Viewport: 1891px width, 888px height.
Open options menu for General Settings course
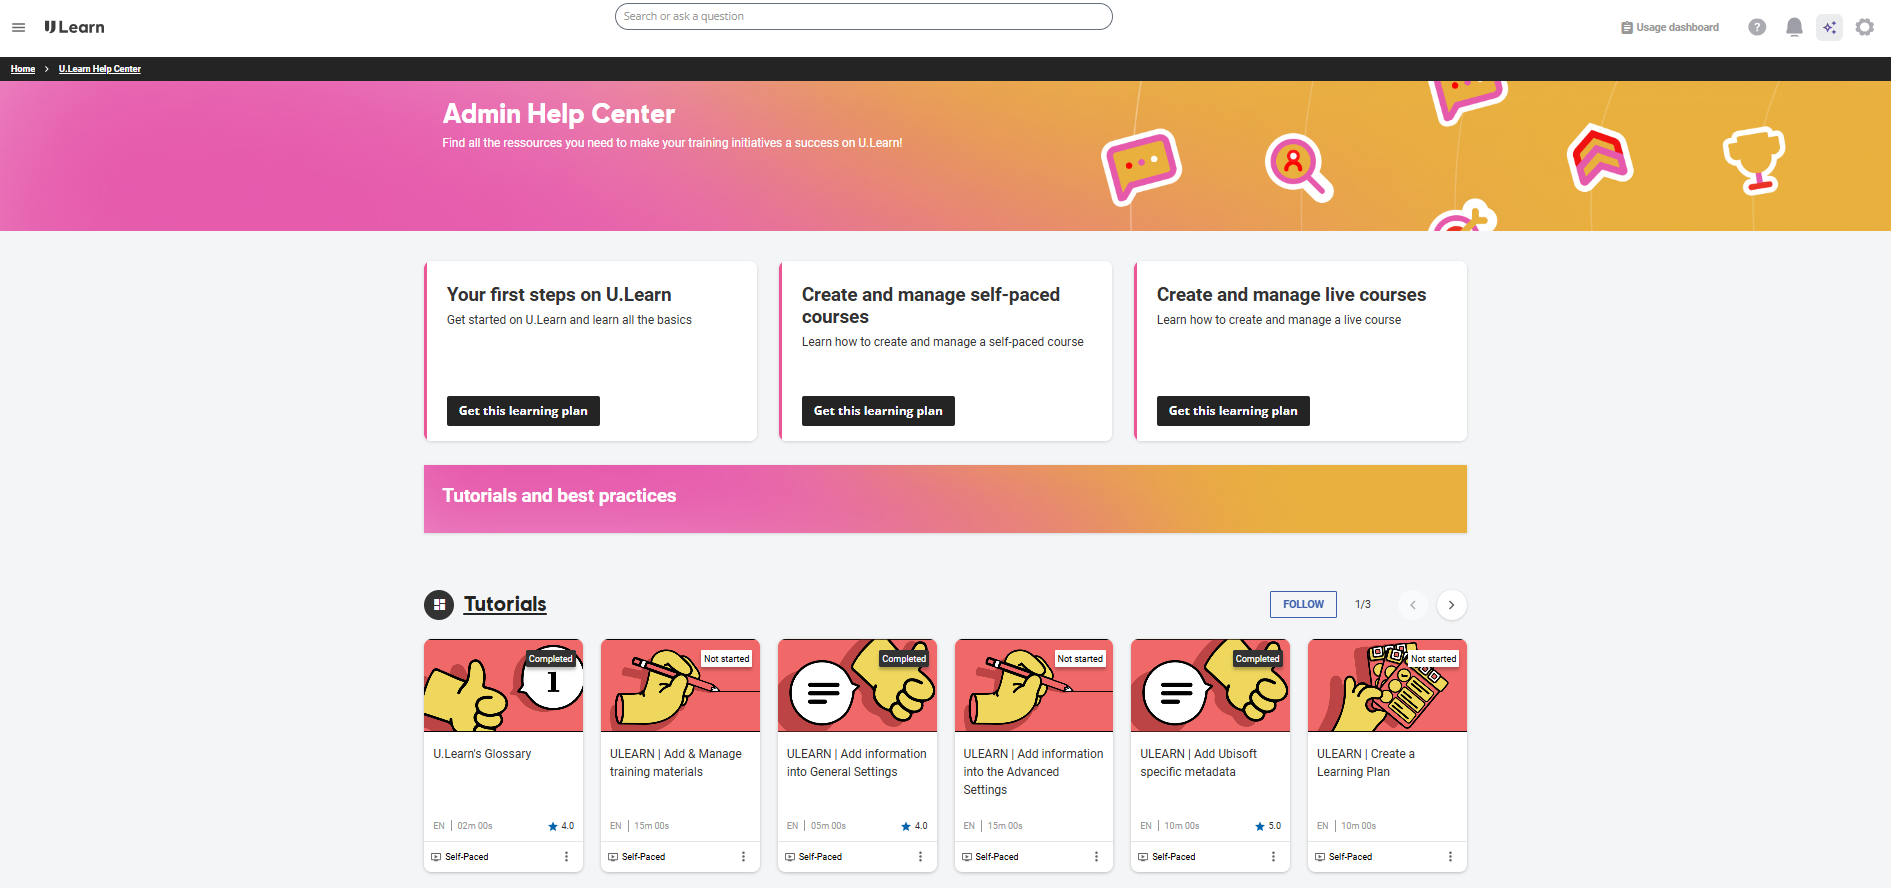click(x=920, y=857)
